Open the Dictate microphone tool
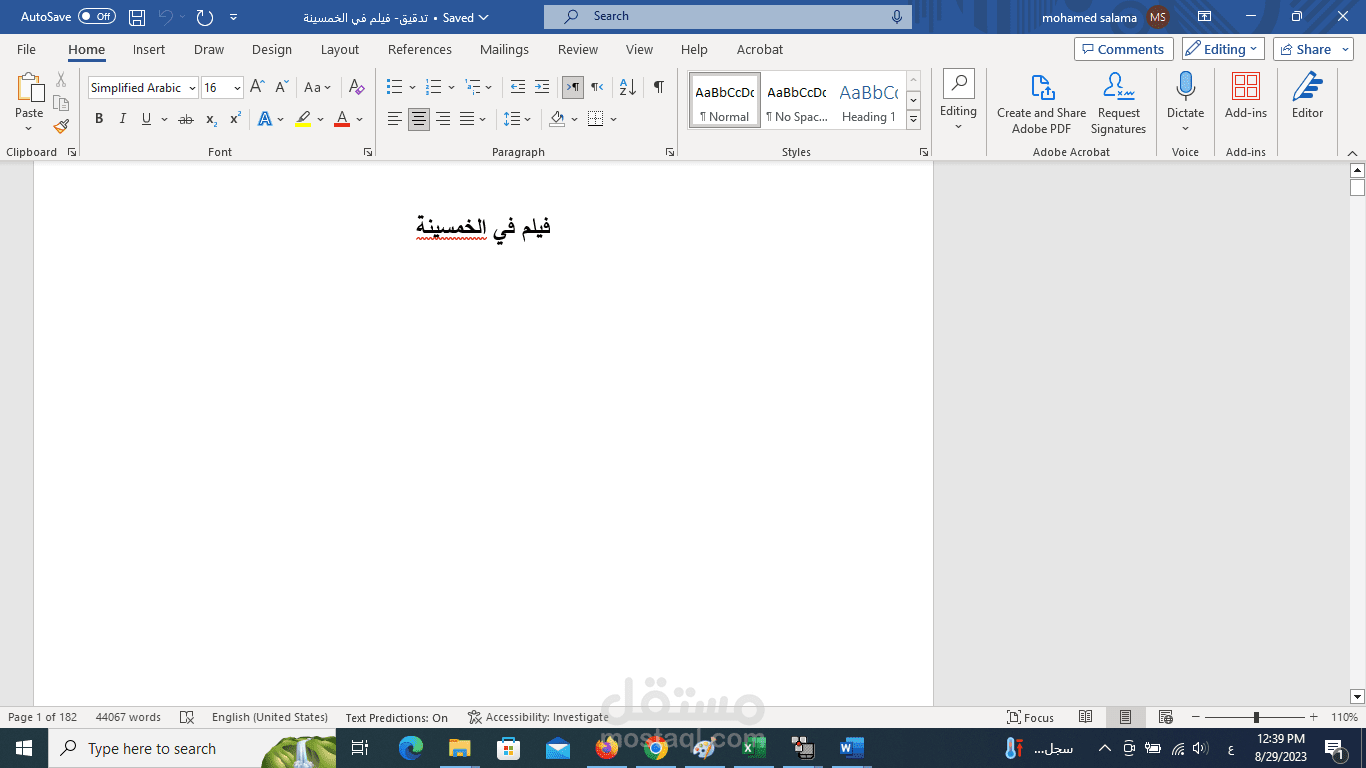1366x768 pixels. 1185,102
